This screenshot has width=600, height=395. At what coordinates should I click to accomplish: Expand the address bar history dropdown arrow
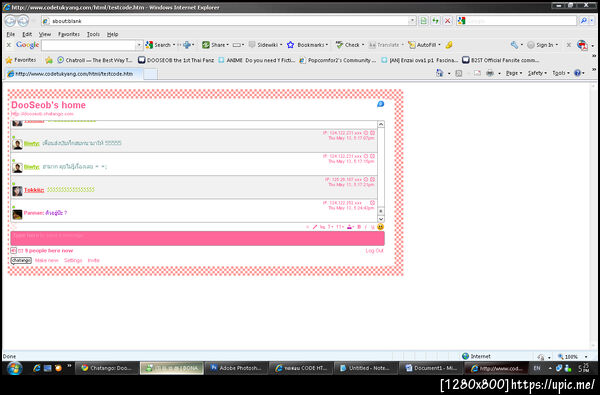(x=412, y=21)
